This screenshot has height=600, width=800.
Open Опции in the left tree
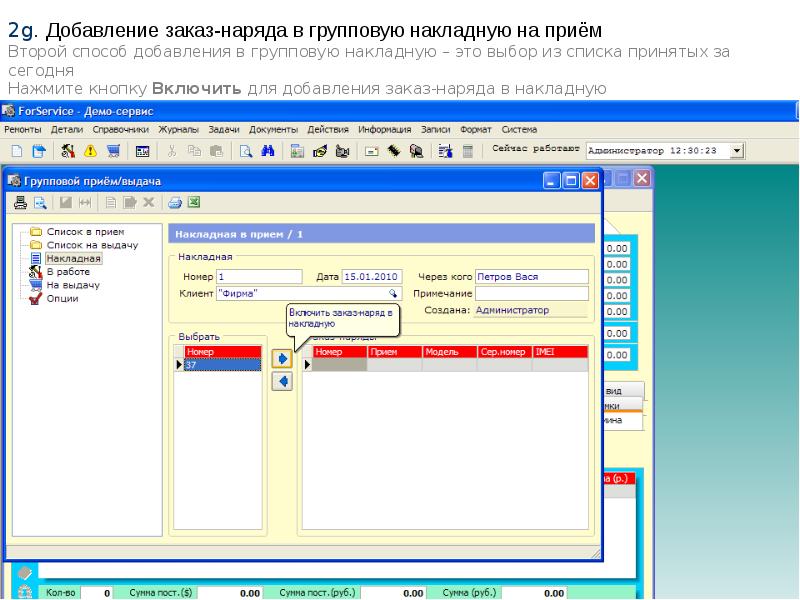click(62, 298)
